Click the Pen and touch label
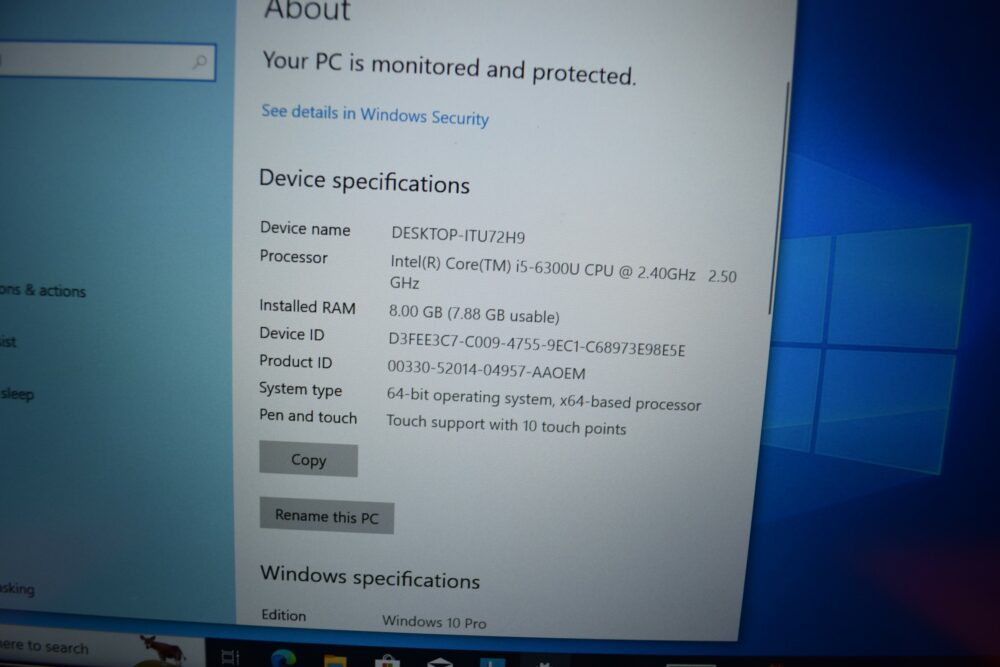 coord(308,416)
